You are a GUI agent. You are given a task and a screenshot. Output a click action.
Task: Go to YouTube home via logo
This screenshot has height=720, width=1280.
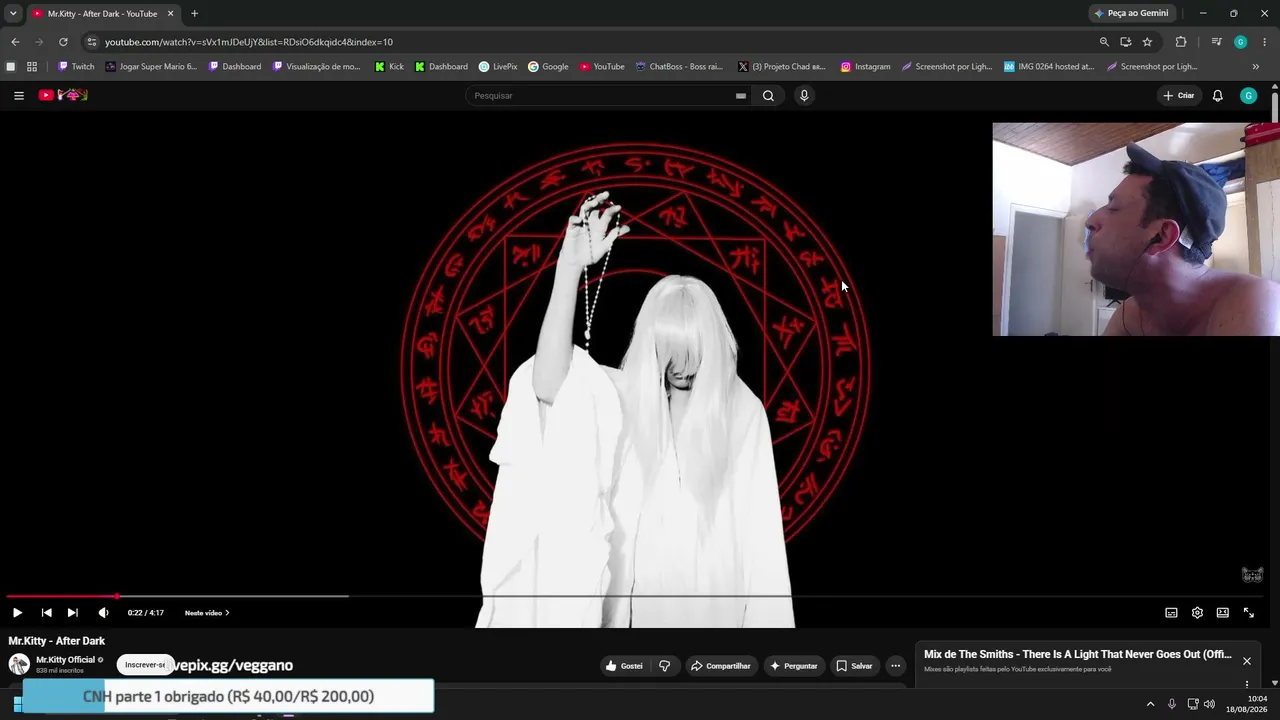point(63,95)
